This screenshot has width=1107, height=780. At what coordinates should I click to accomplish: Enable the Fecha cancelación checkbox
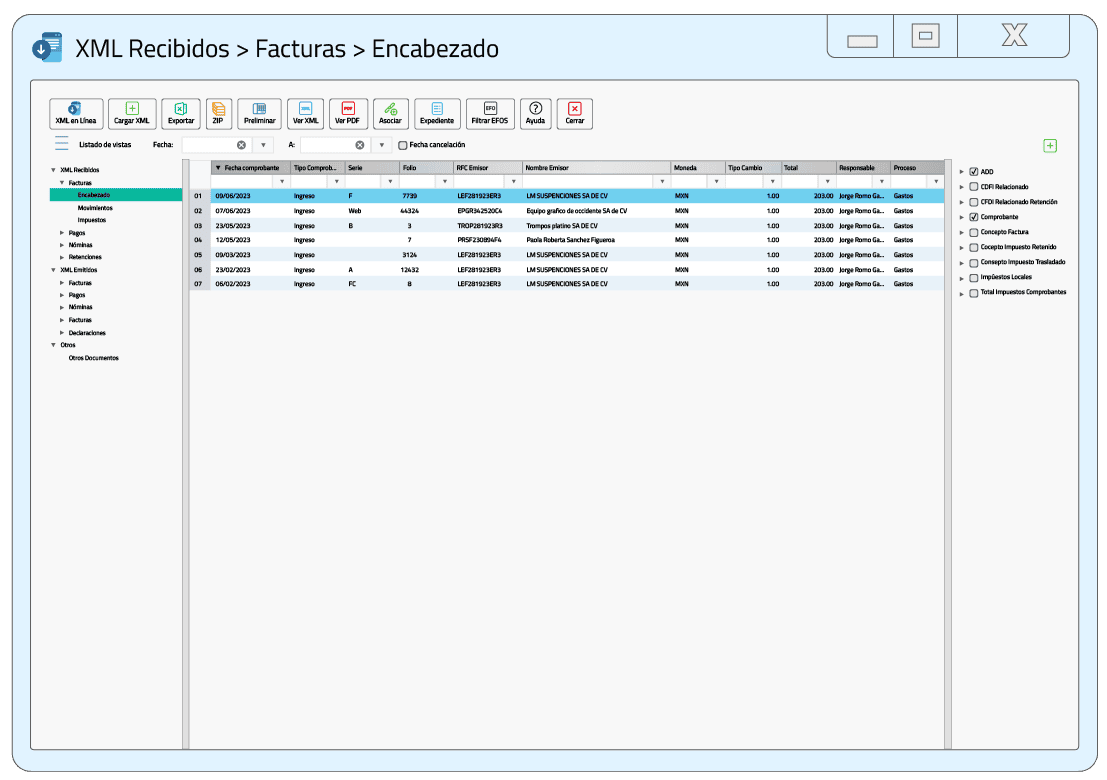point(403,144)
